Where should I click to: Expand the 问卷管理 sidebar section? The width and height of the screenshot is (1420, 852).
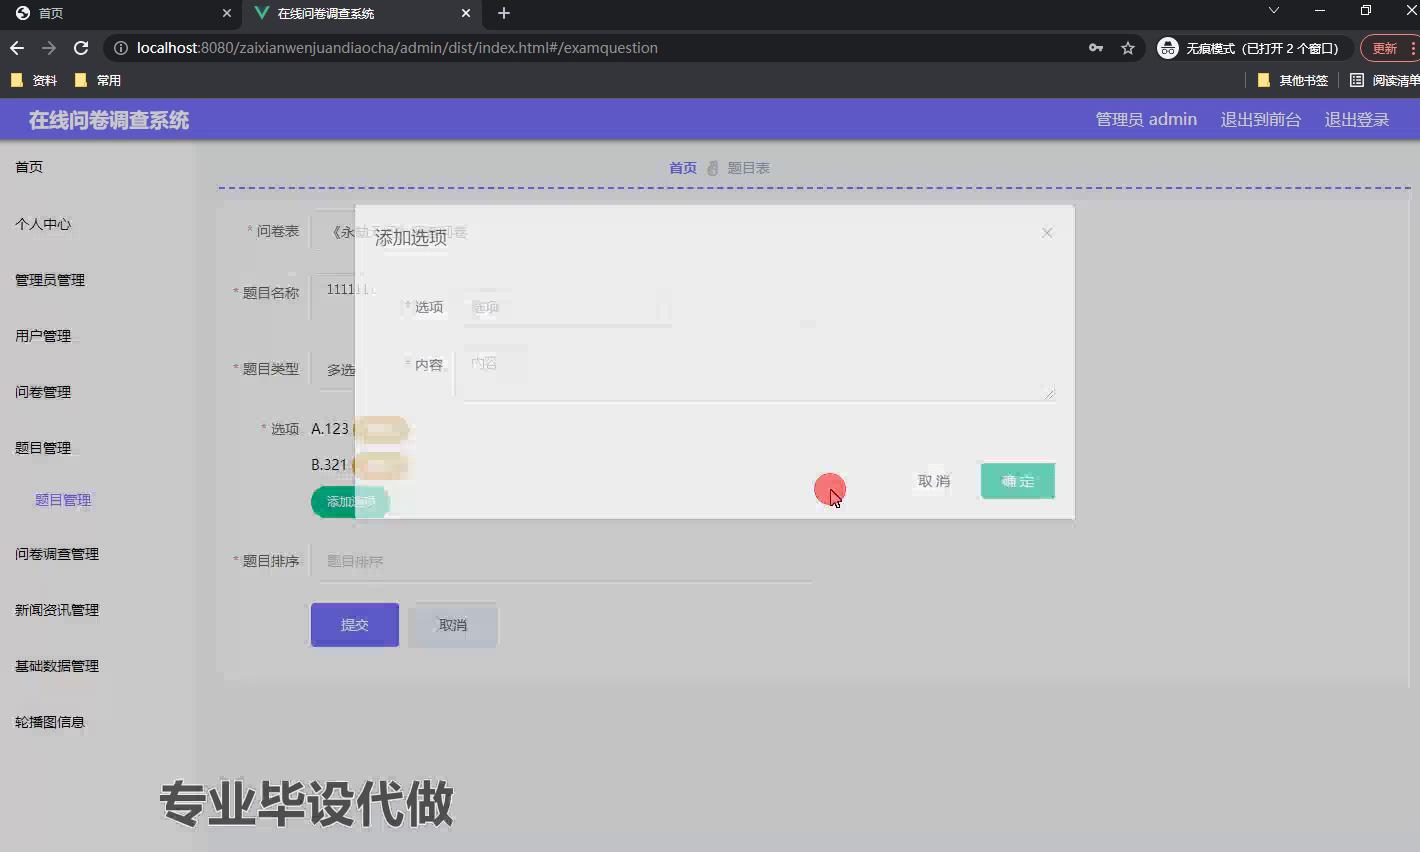[x=43, y=392]
